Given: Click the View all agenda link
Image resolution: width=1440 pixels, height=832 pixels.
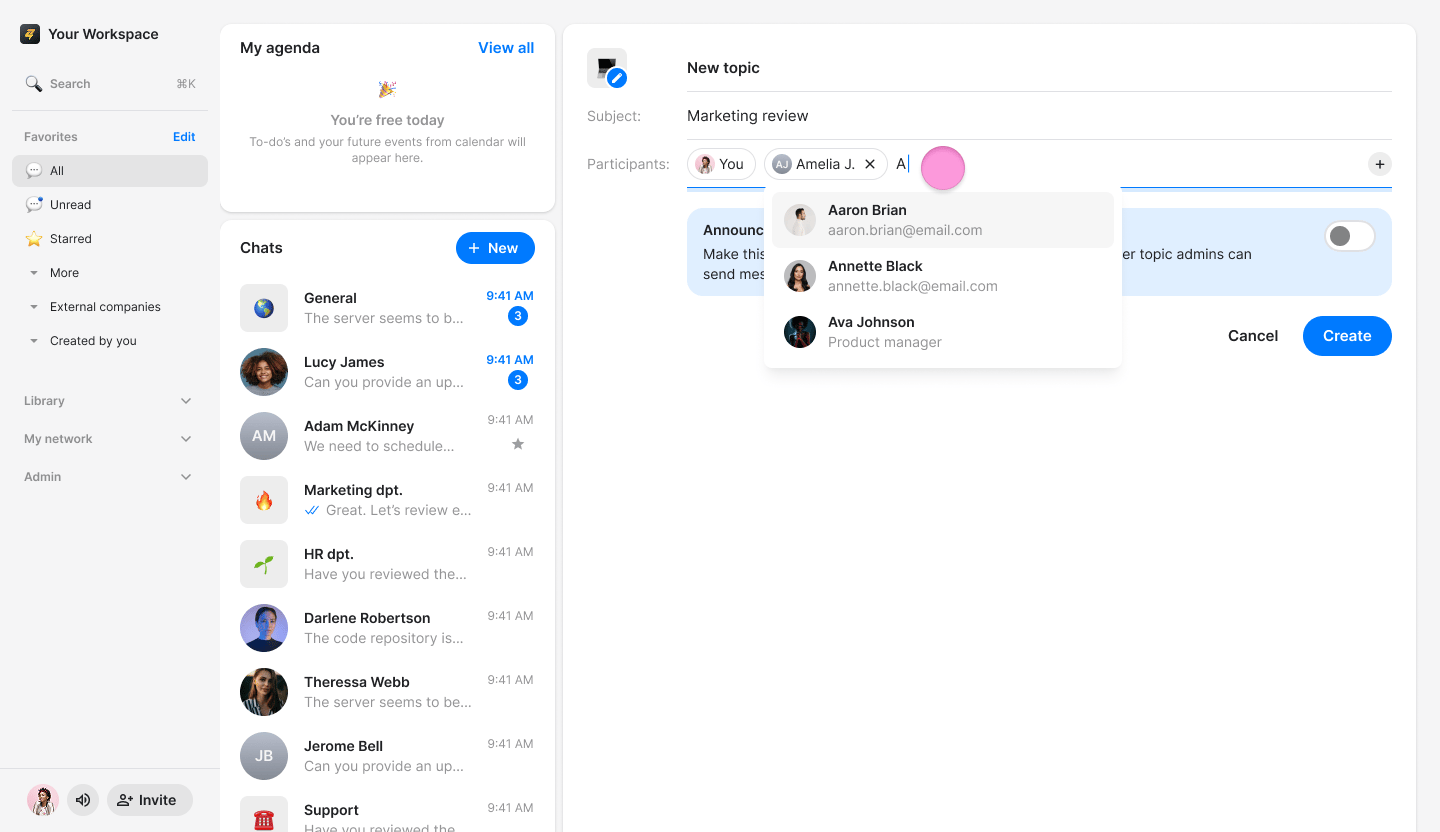Looking at the screenshot, I should pos(506,48).
